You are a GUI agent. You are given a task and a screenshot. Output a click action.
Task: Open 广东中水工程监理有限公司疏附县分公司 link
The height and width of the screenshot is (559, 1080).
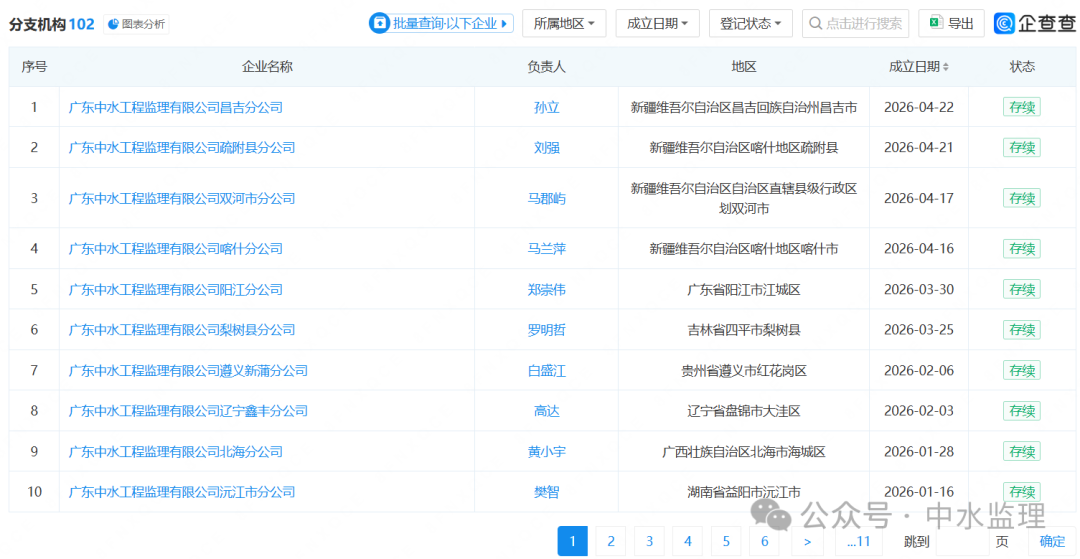(x=182, y=147)
